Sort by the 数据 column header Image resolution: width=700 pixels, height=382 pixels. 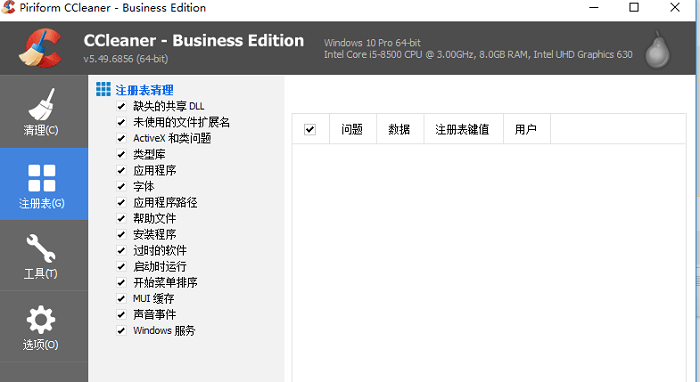(x=400, y=129)
